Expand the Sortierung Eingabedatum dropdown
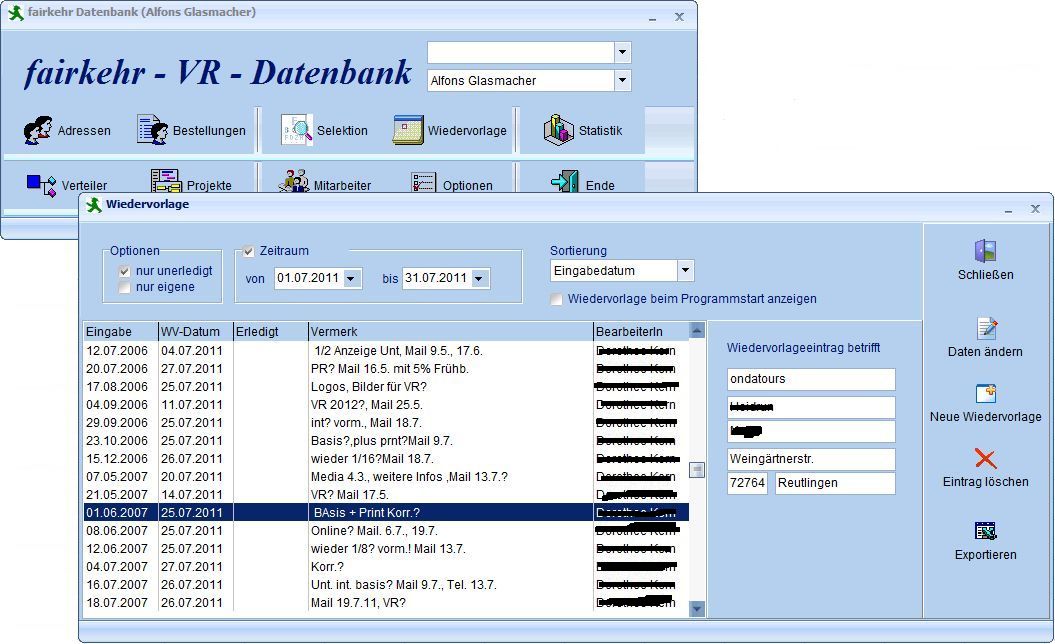The image size is (1055, 644). coord(685,271)
